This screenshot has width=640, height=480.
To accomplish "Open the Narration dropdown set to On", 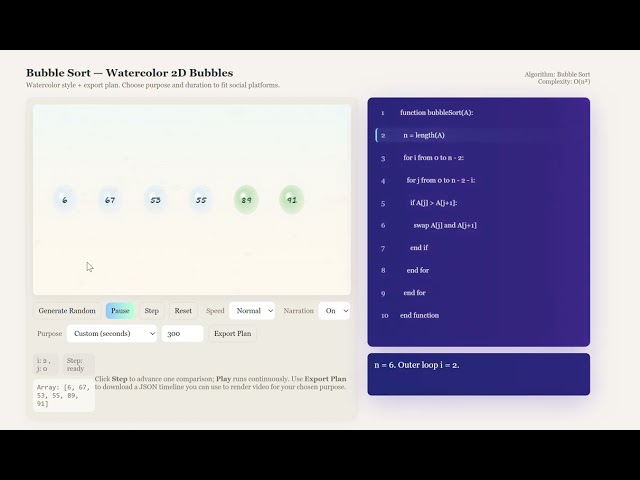I will click(334, 311).
